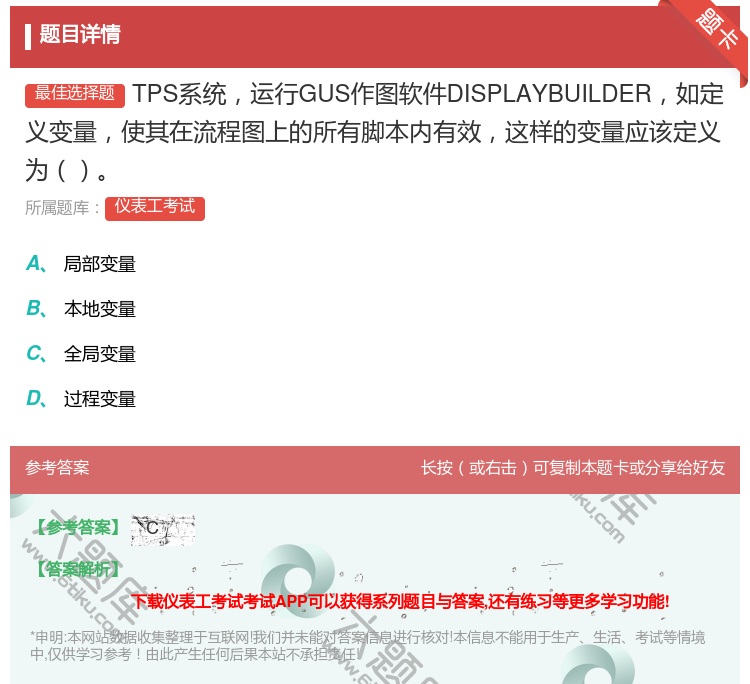Image resolution: width=750 pixels, height=684 pixels.
Task: Click the red 下载仪表工考试考试APP promotion link
Action: click(x=400, y=601)
